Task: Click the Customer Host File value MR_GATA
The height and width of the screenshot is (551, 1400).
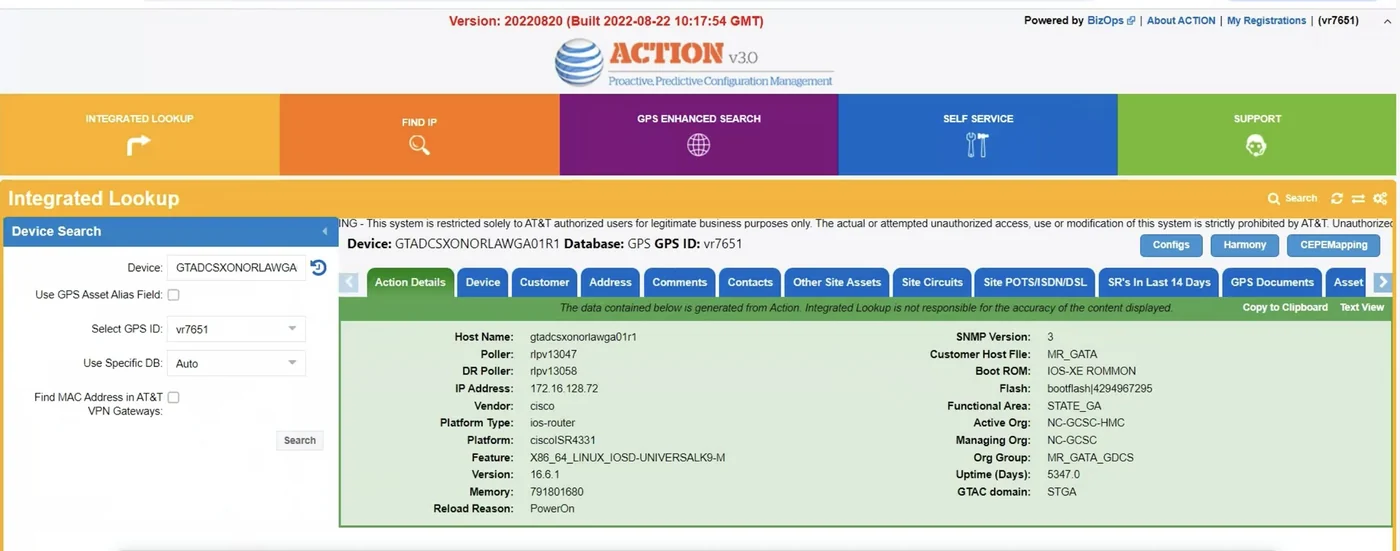Action: pyautogui.click(x=1072, y=354)
